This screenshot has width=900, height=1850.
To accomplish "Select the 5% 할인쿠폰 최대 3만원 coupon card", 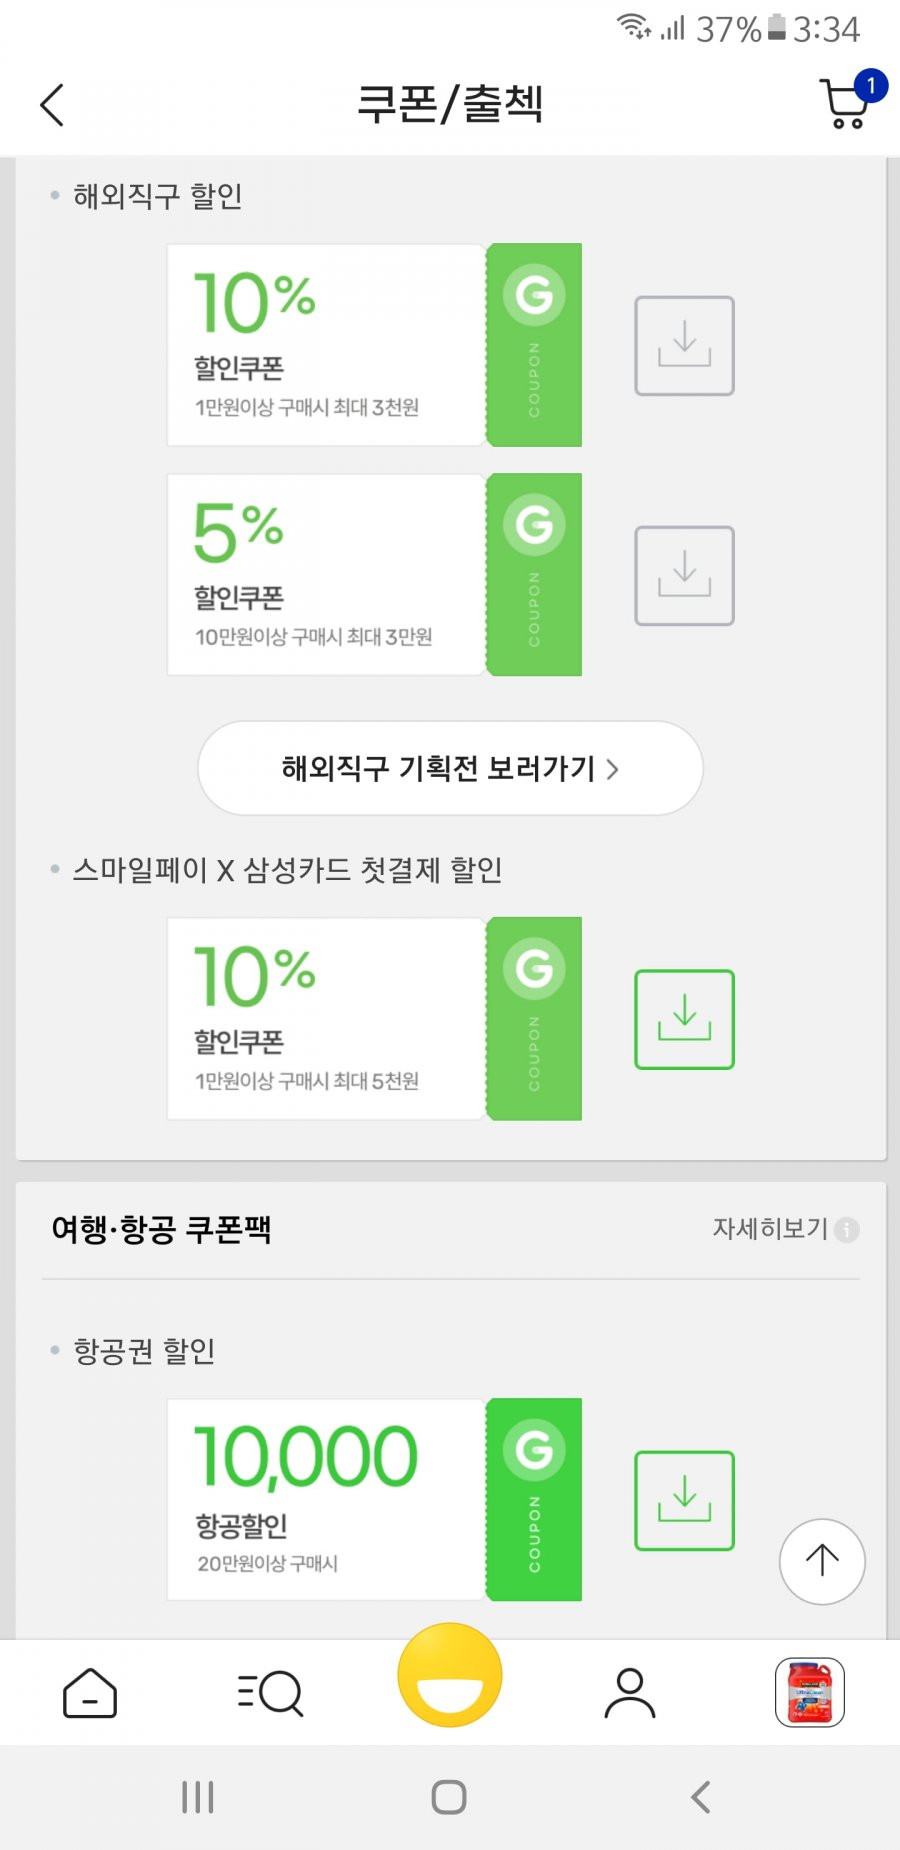I will 374,575.
